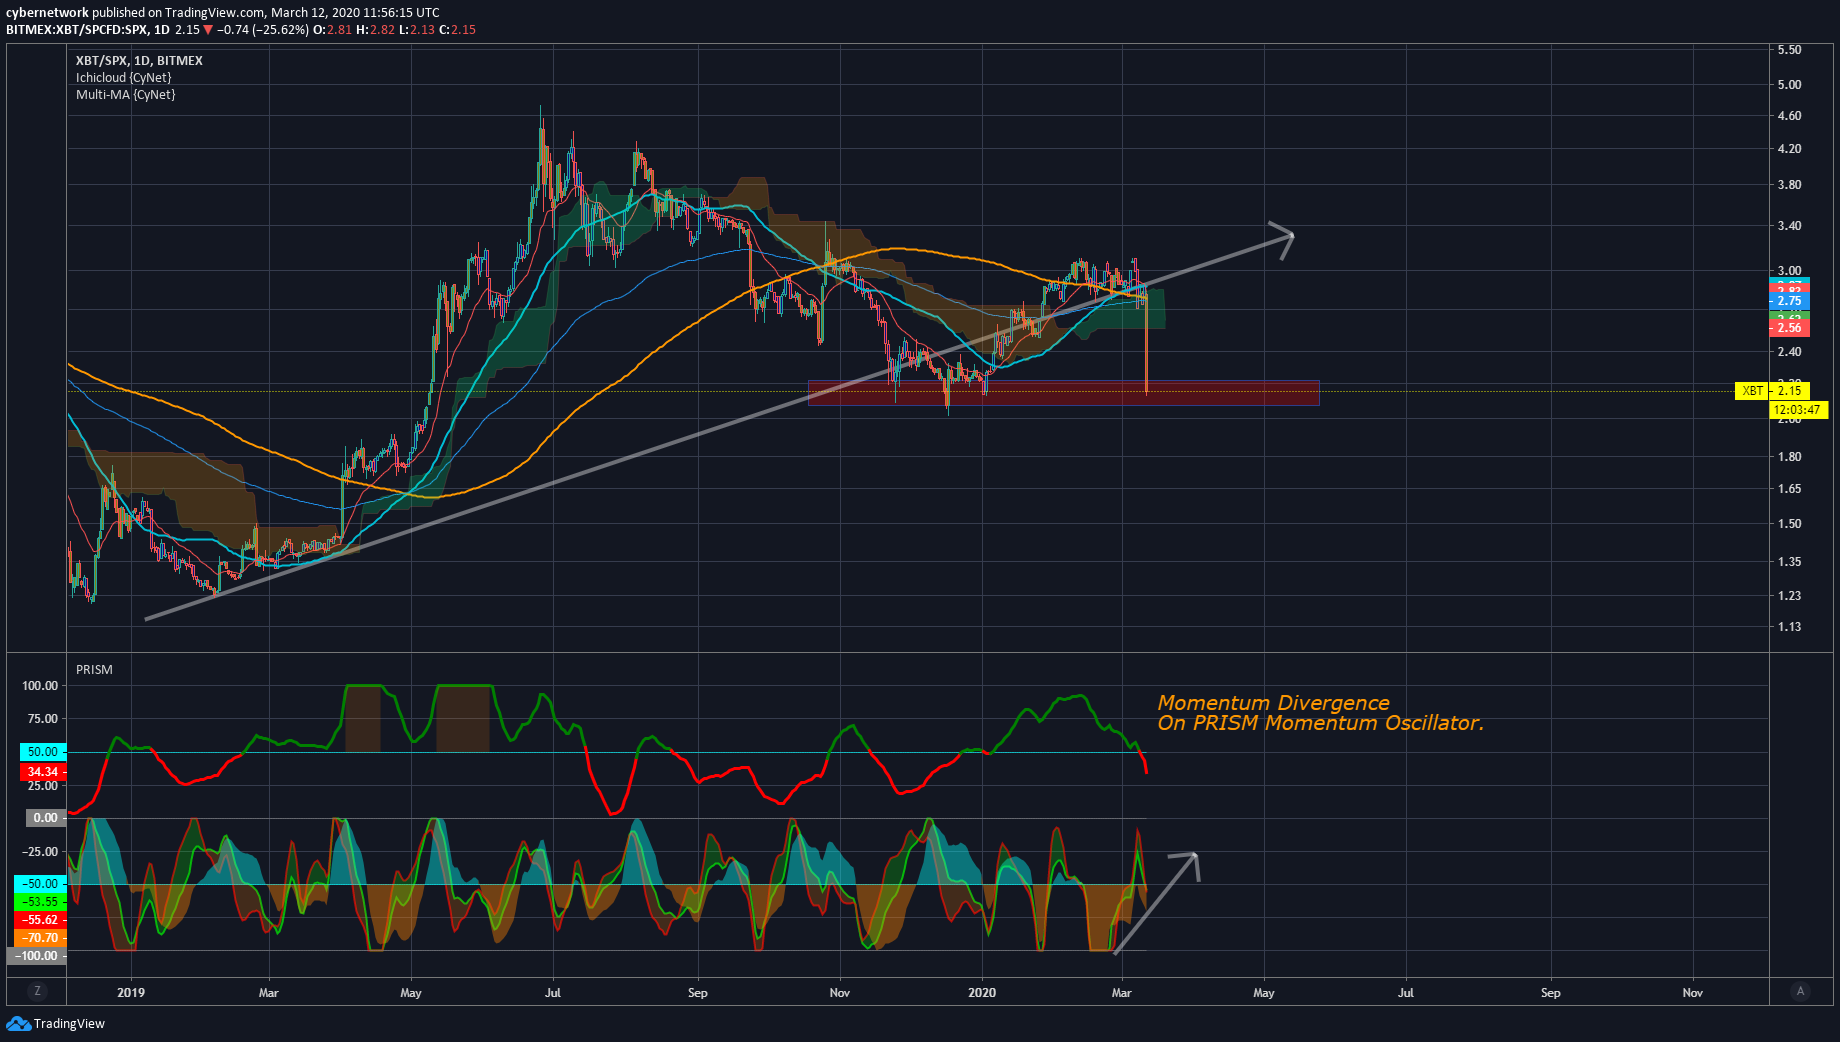Viewport: 1840px width, 1042px height.
Task: Click the Nov label before 2020 on axis
Action: click(840, 993)
